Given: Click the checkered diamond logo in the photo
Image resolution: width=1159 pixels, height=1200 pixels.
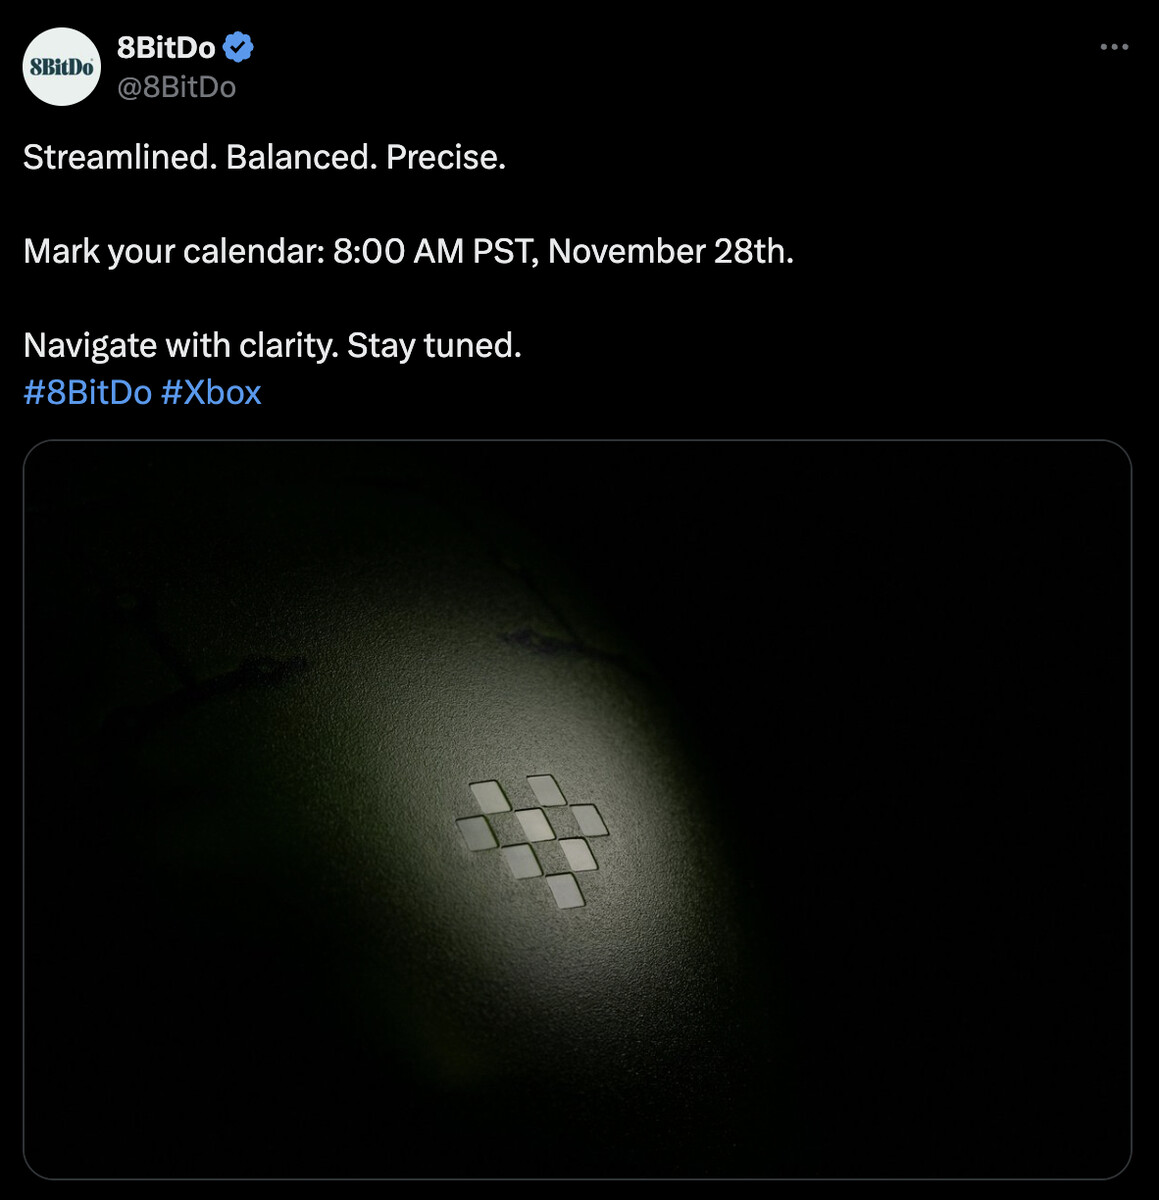Looking at the screenshot, I should tap(532, 840).
